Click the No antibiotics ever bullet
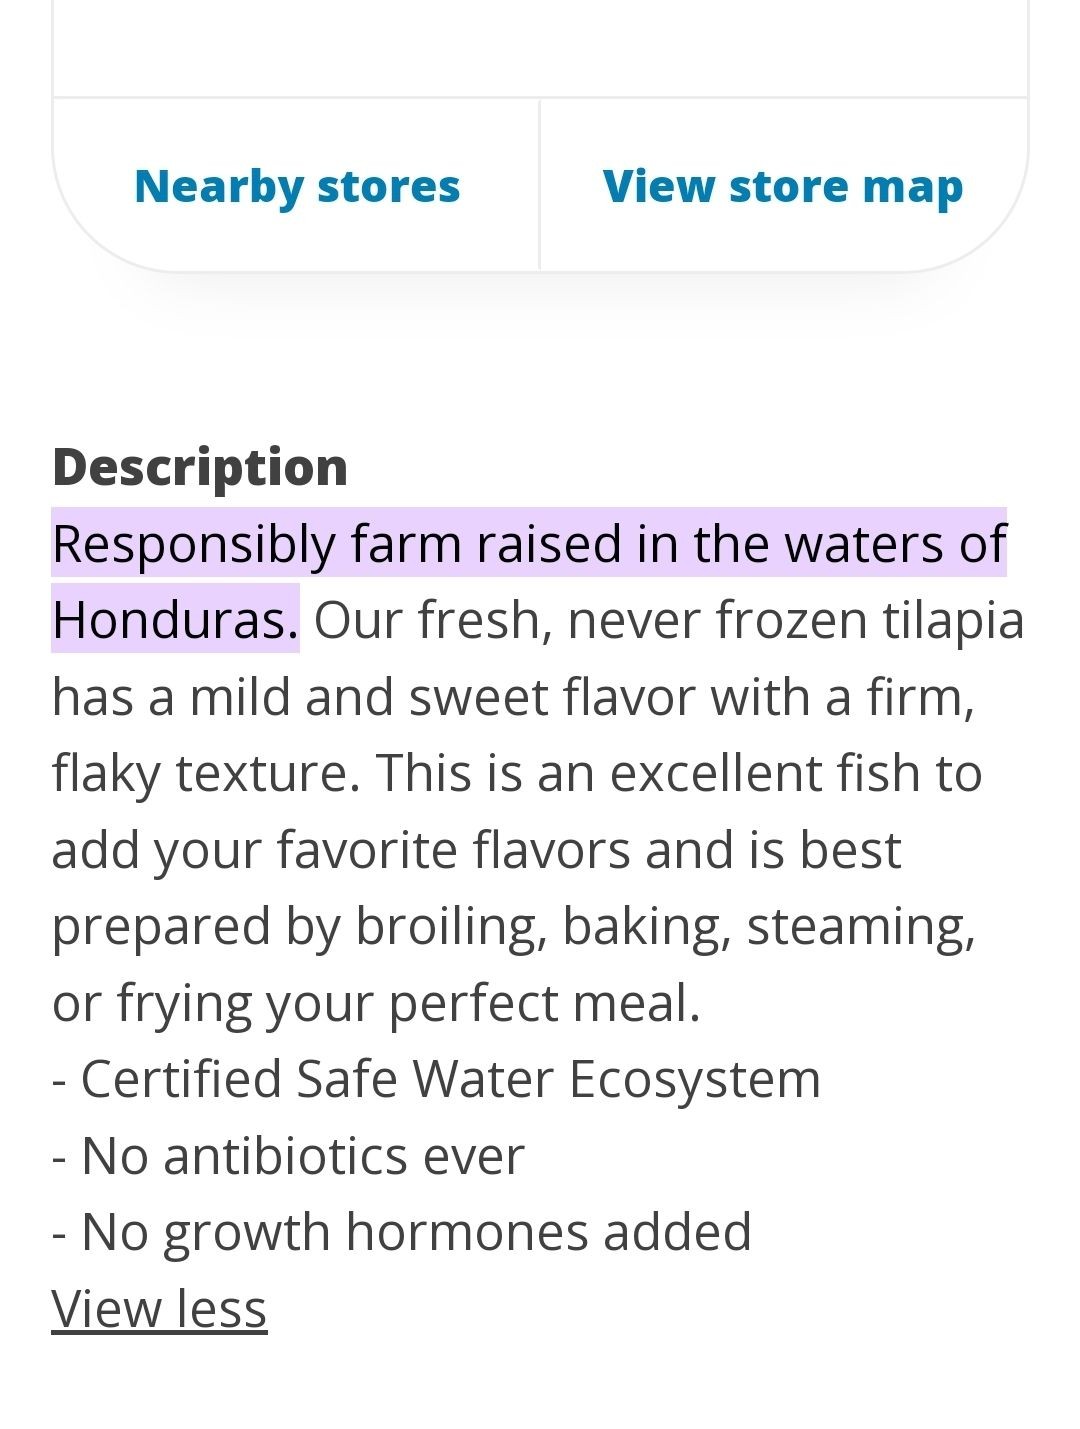 click(289, 1154)
